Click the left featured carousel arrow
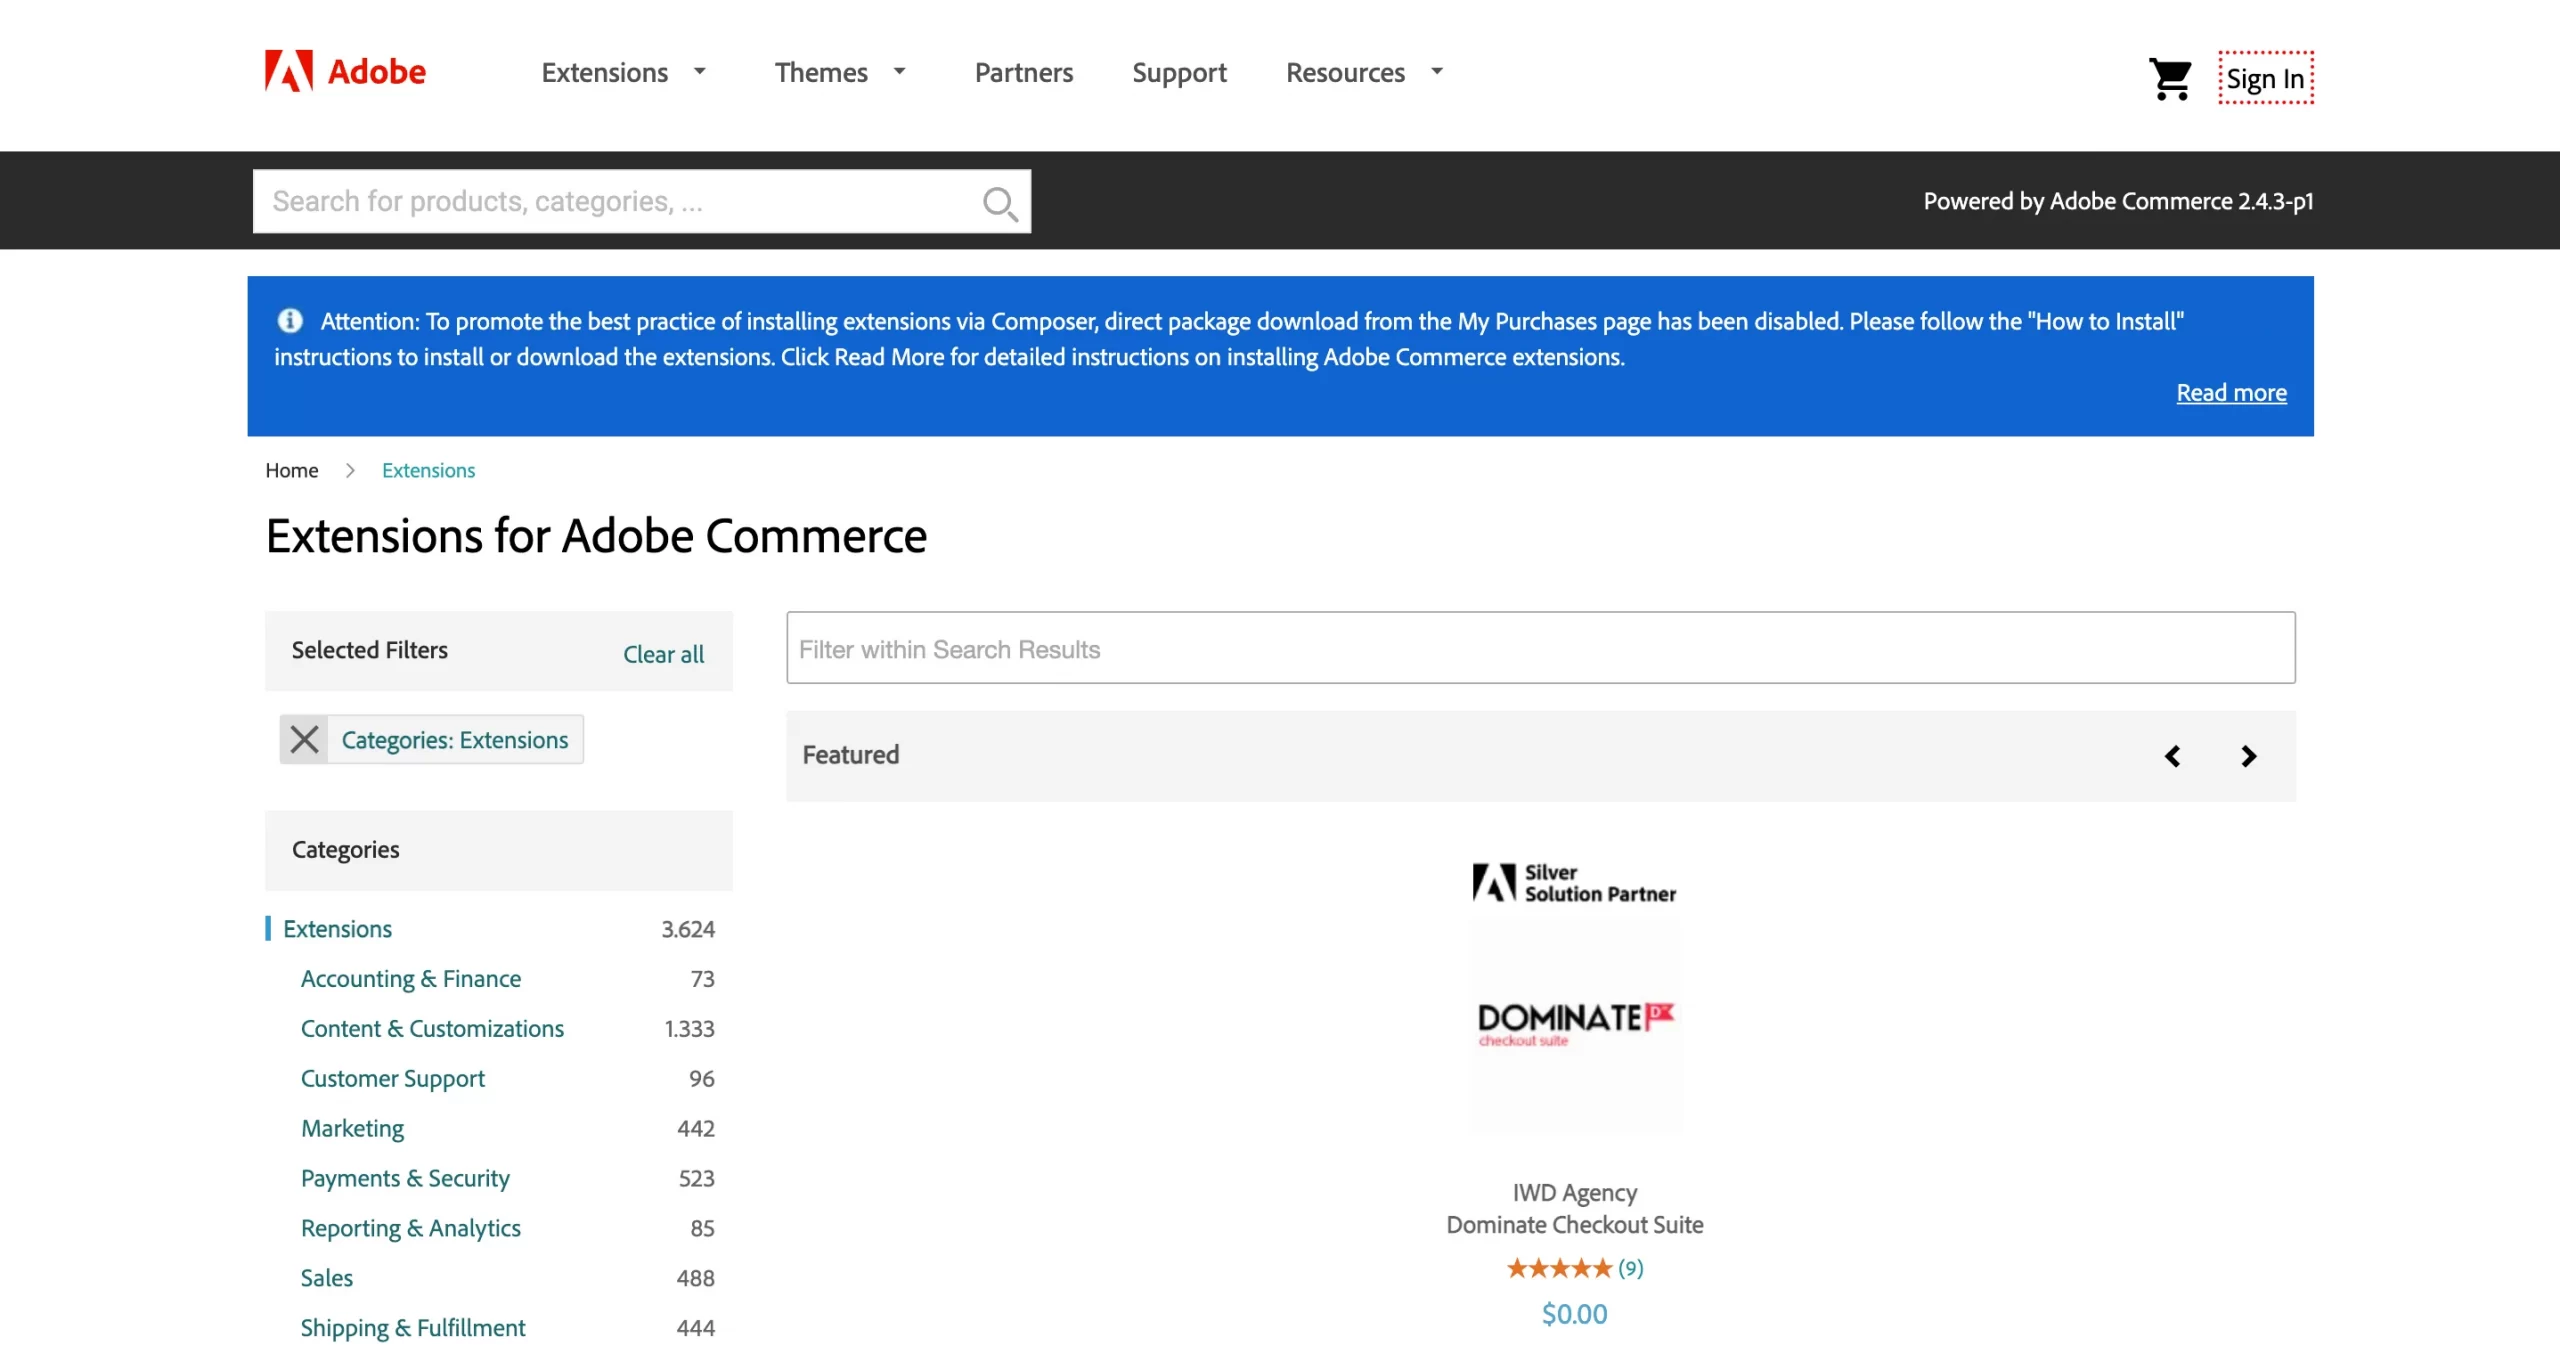2560x1354 pixels. coord(2172,756)
